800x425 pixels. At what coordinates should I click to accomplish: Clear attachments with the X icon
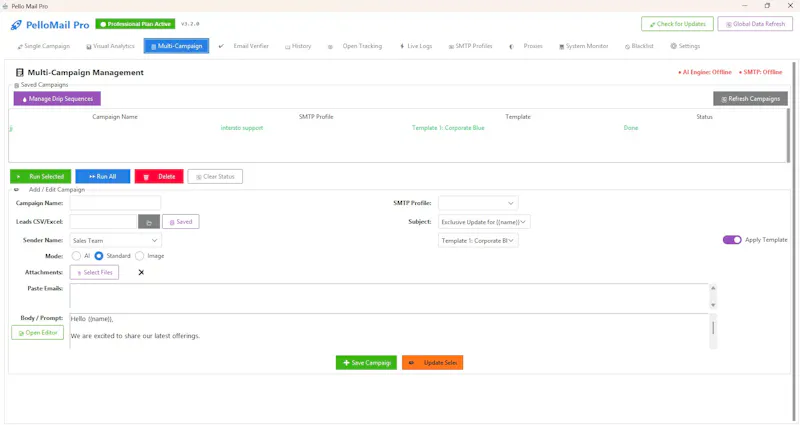pos(141,272)
